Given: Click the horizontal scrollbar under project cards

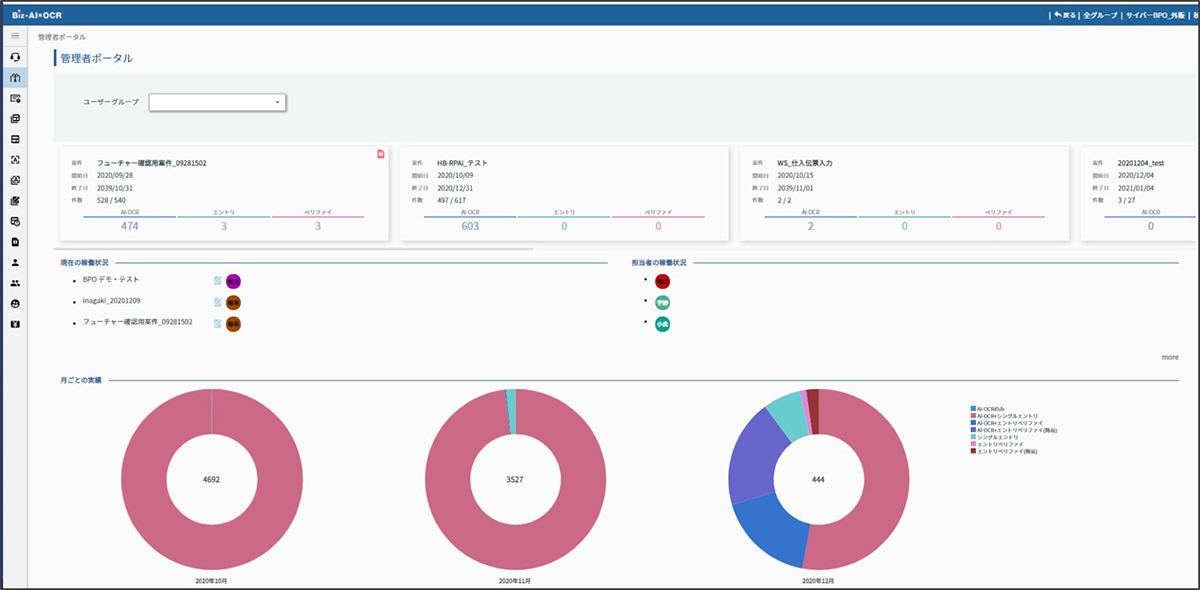Looking at the screenshot, I should 296,248.
